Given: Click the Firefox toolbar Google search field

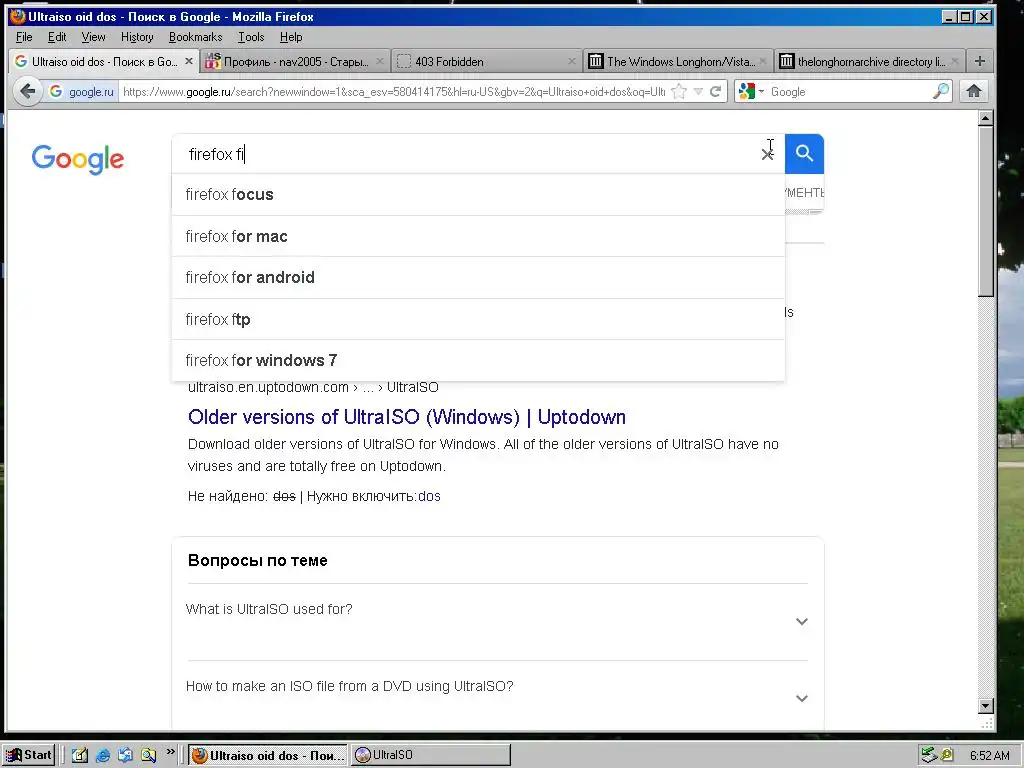Looking at the screenshot, I should [x=849, y=91].
